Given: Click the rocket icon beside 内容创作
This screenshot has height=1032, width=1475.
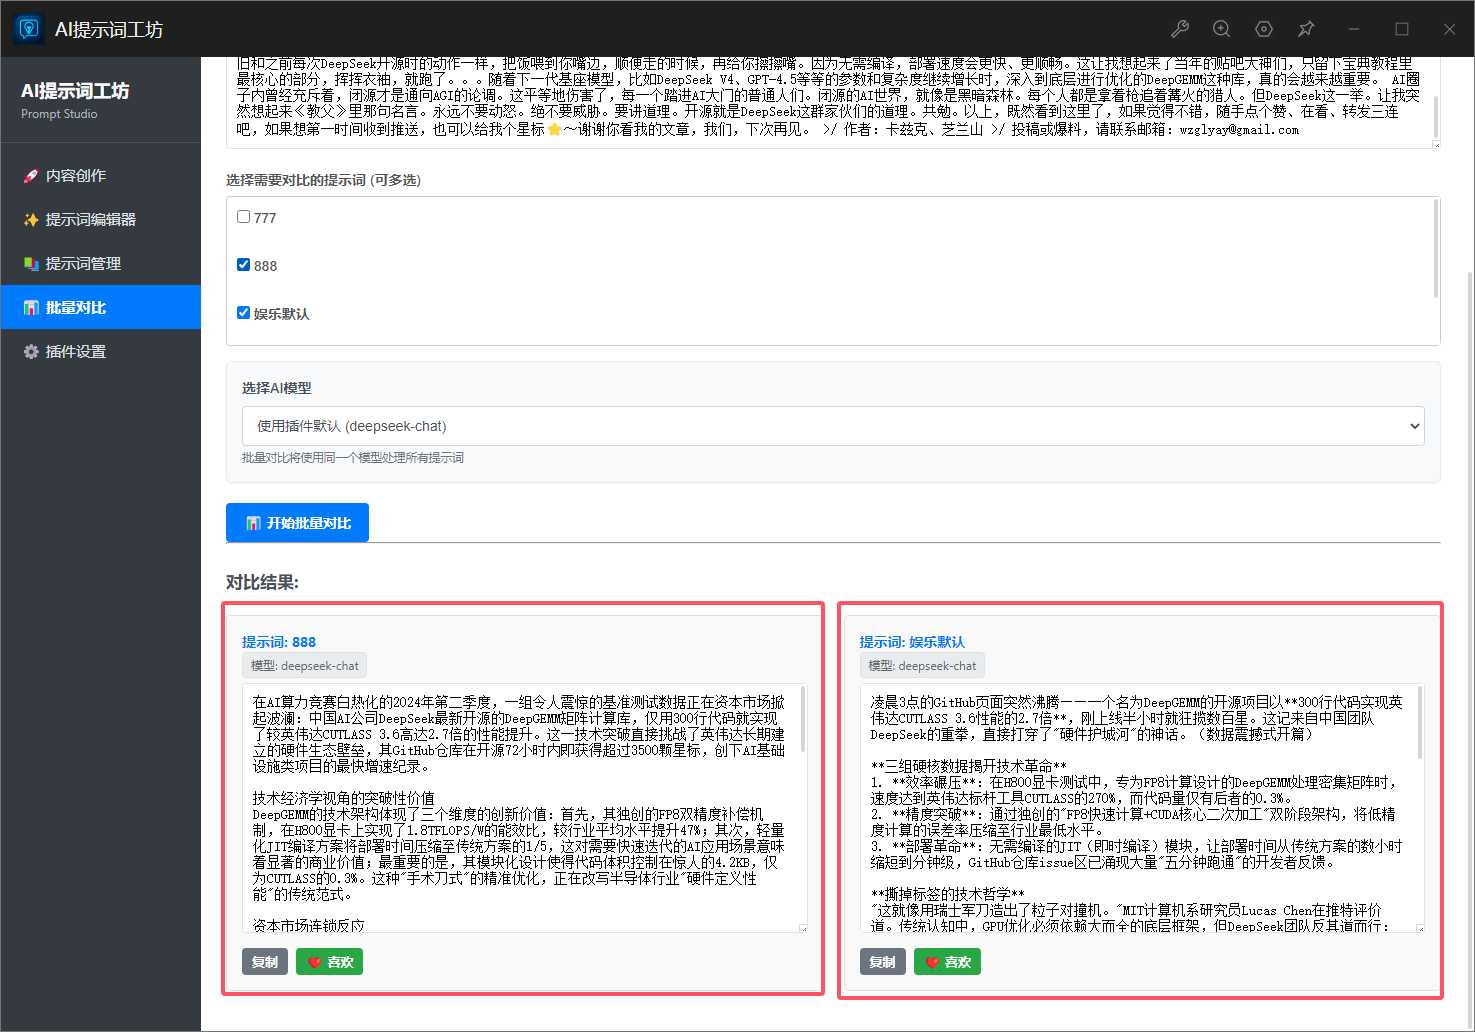Looking at the screenshot, I should 31,176.
